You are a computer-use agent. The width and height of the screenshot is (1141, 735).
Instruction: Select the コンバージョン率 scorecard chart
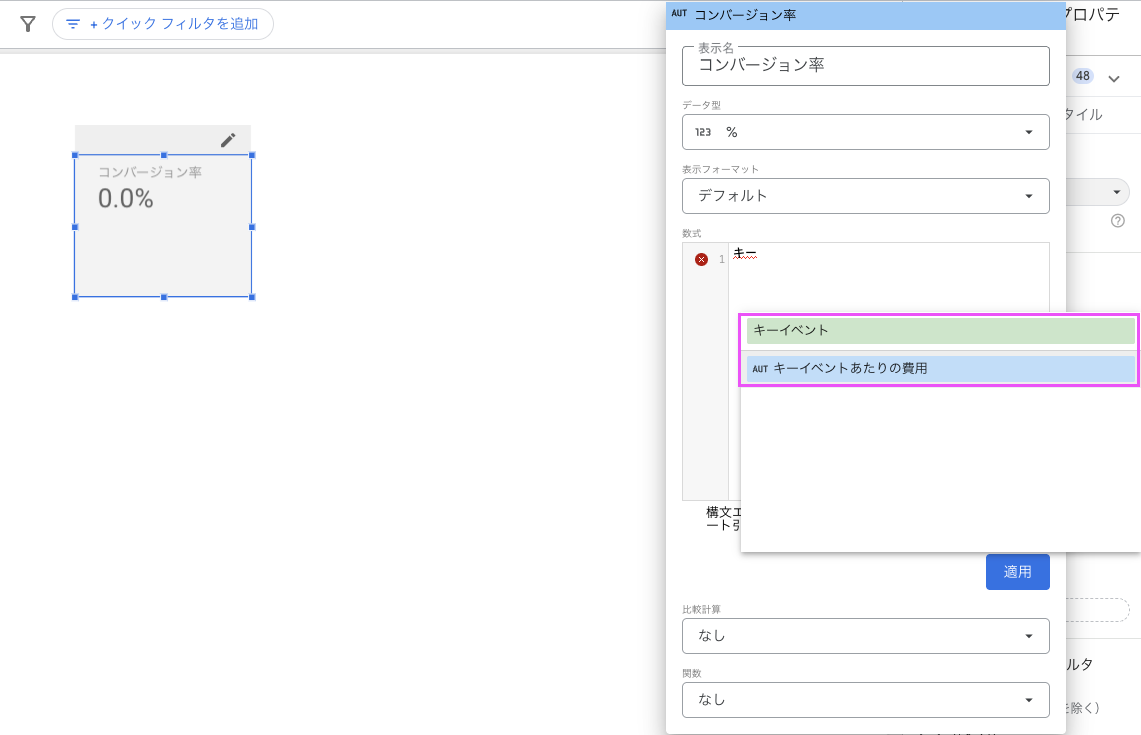coord(163,226)
